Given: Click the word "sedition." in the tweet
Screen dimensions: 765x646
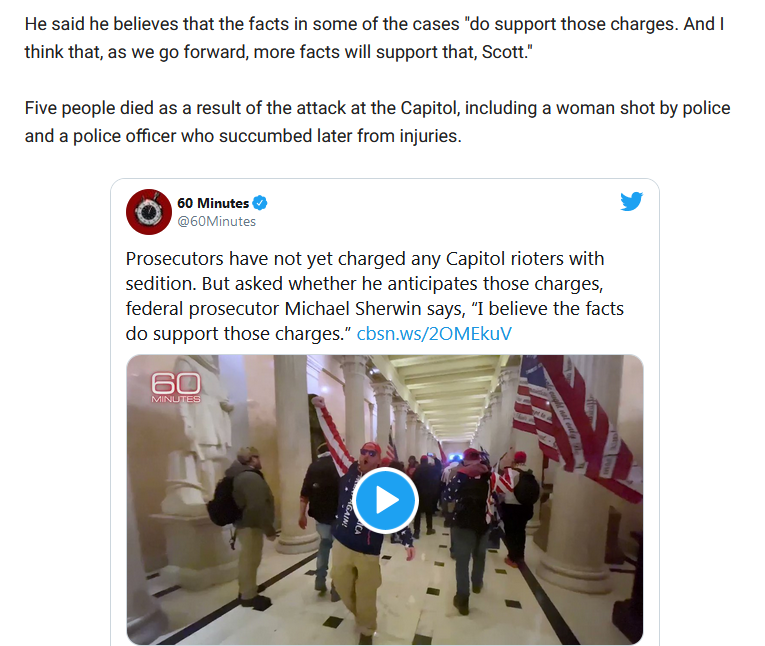Looking at the screenshot, I should [x=161, y=284].
